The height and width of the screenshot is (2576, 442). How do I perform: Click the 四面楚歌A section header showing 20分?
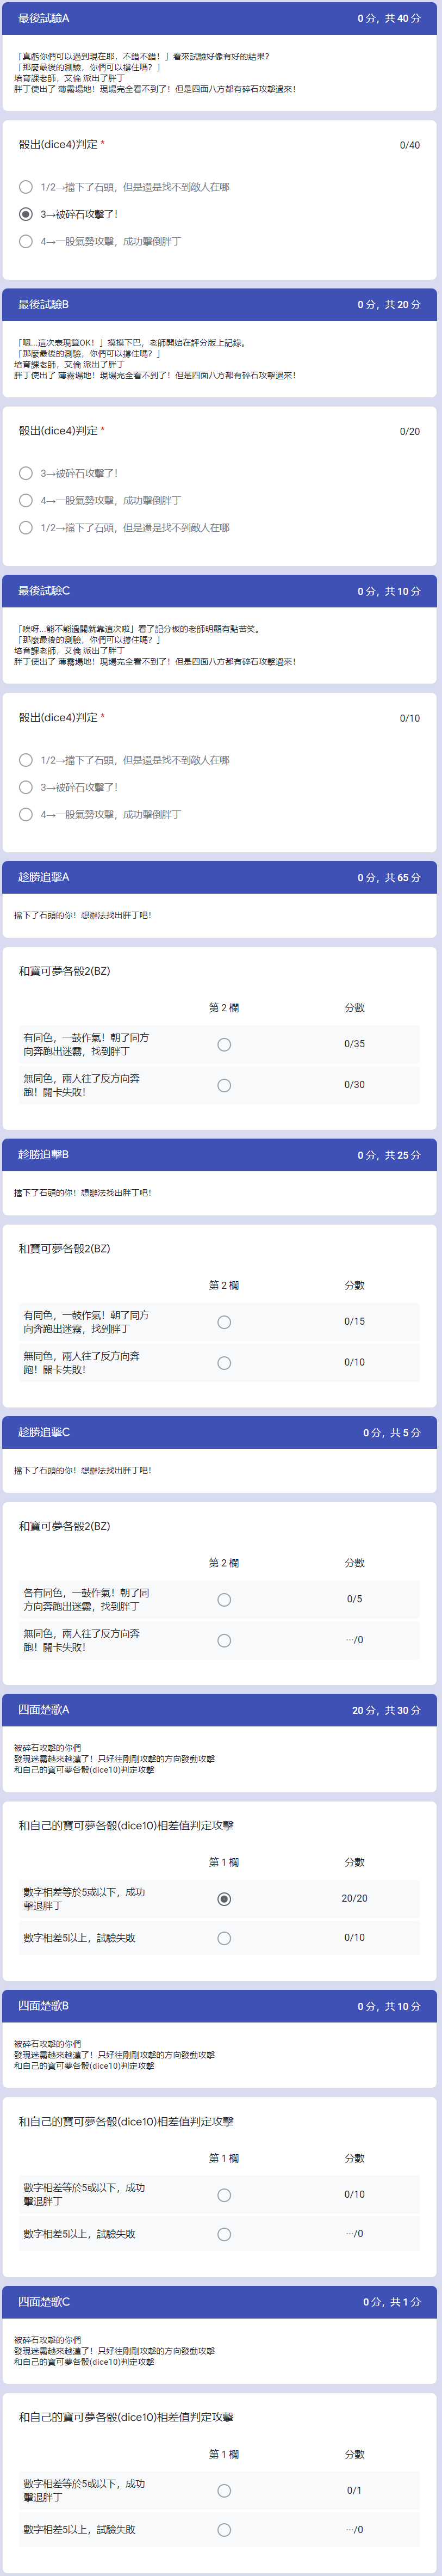point(220,1710)
